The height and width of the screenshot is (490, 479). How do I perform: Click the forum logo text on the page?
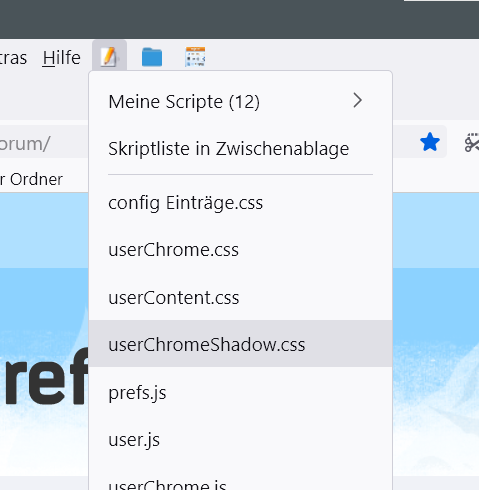[x=44, y=376]
